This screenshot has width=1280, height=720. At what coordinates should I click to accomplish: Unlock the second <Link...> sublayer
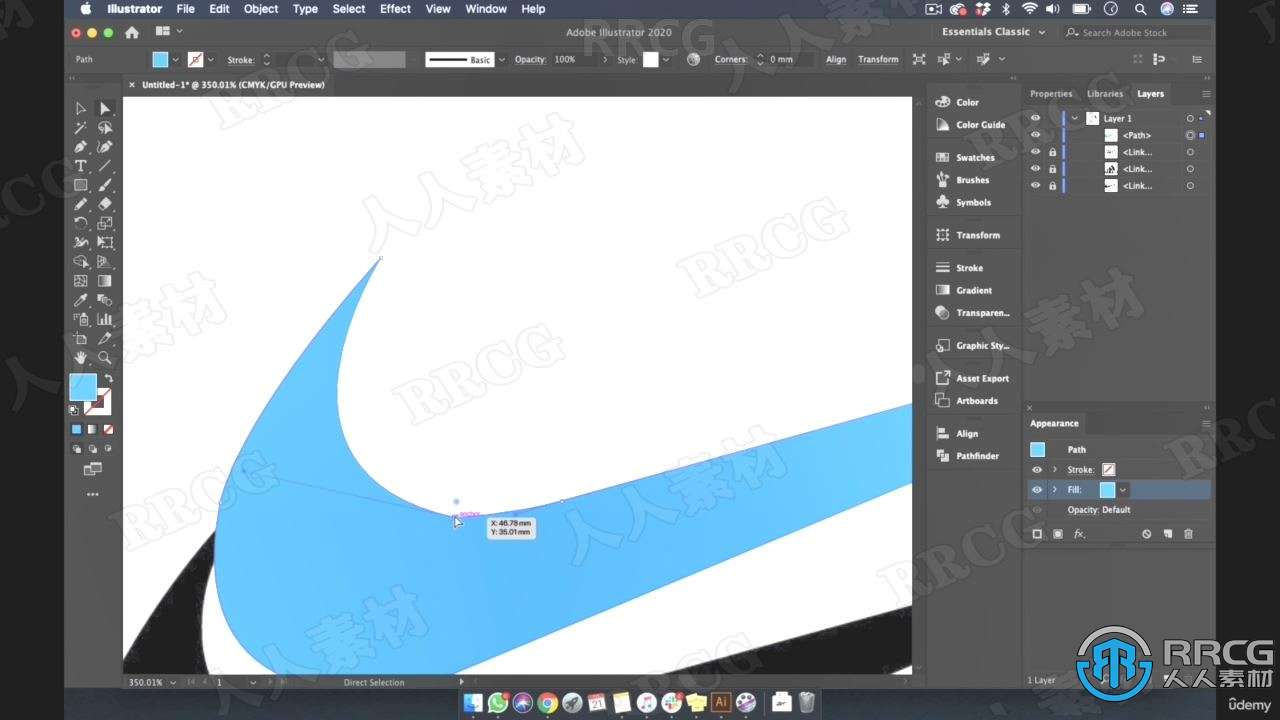[x=1052, y=169]
